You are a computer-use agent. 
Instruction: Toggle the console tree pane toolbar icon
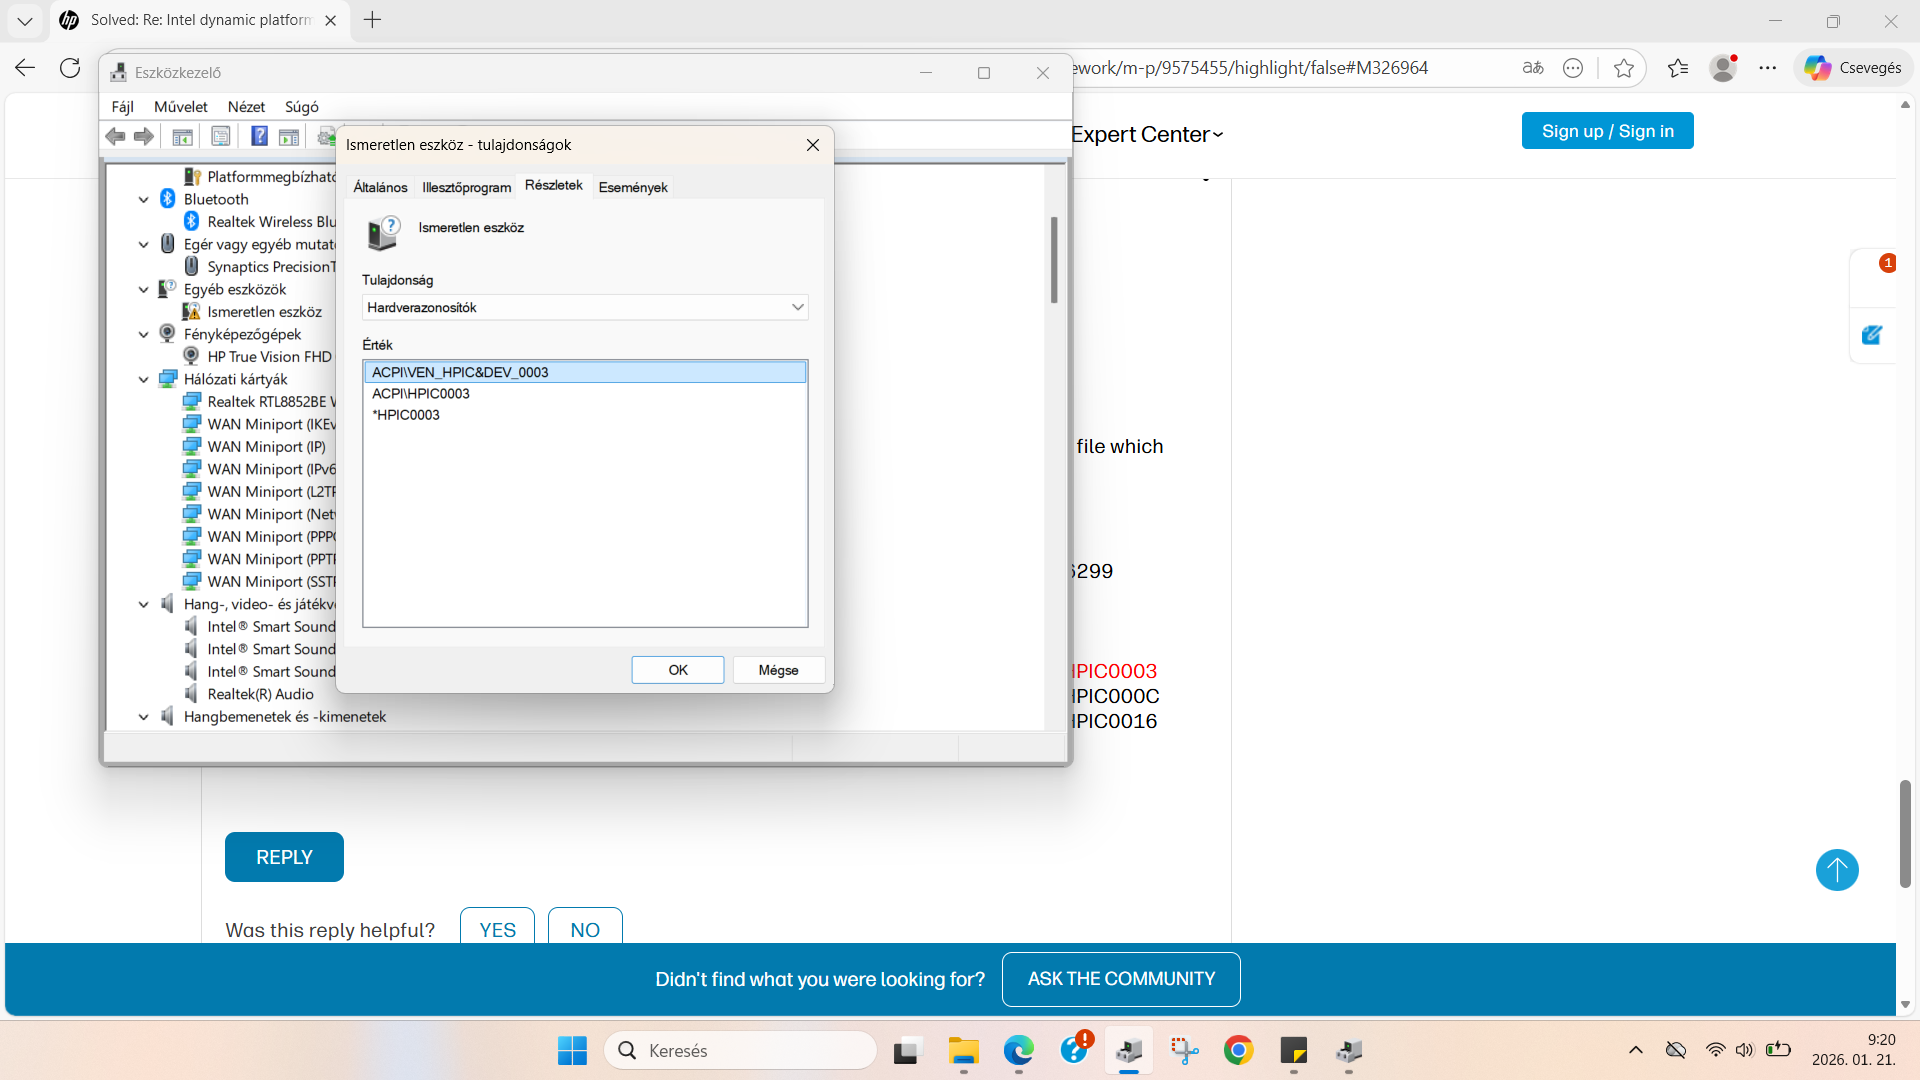coord(182,137)
